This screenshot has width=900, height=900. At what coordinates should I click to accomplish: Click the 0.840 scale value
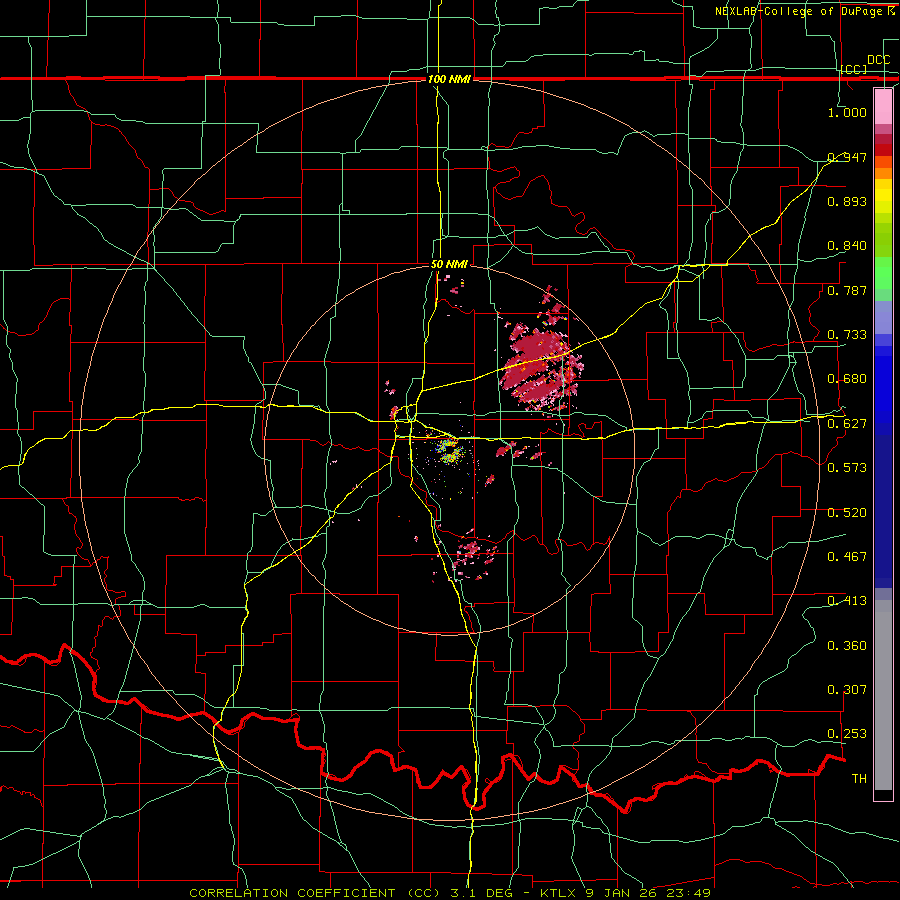click(x=847, y=246)
